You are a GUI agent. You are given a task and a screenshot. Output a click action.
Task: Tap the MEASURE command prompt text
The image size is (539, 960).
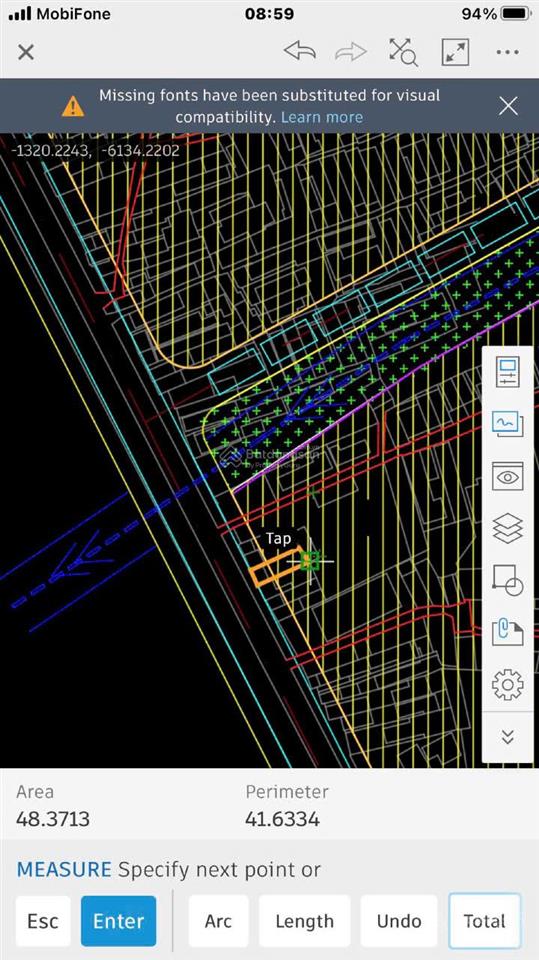[168, 869]
